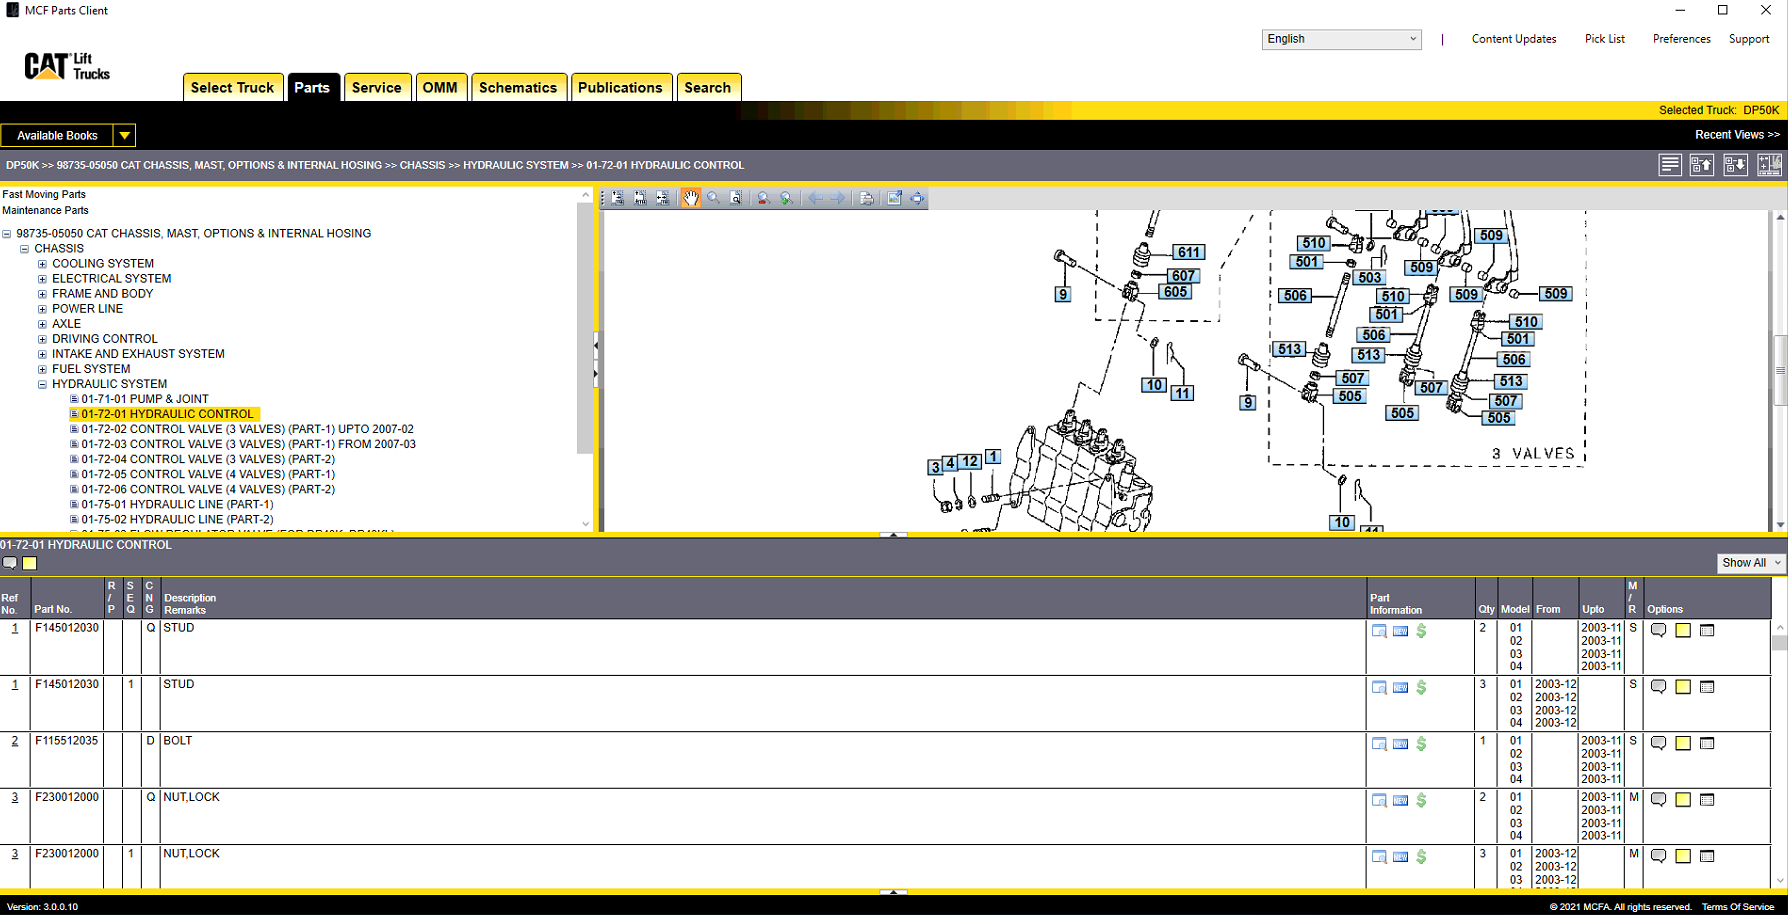This screenshot has height=915, width=1788.
Task: Switch to the Schematics tab
Action: 517,88
